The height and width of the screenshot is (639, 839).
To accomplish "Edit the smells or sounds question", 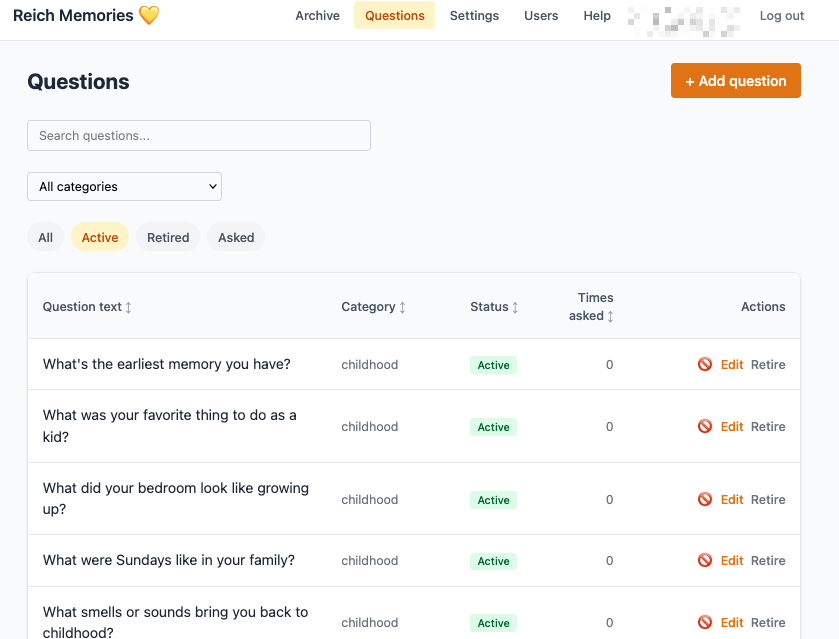I will [731, 622].
